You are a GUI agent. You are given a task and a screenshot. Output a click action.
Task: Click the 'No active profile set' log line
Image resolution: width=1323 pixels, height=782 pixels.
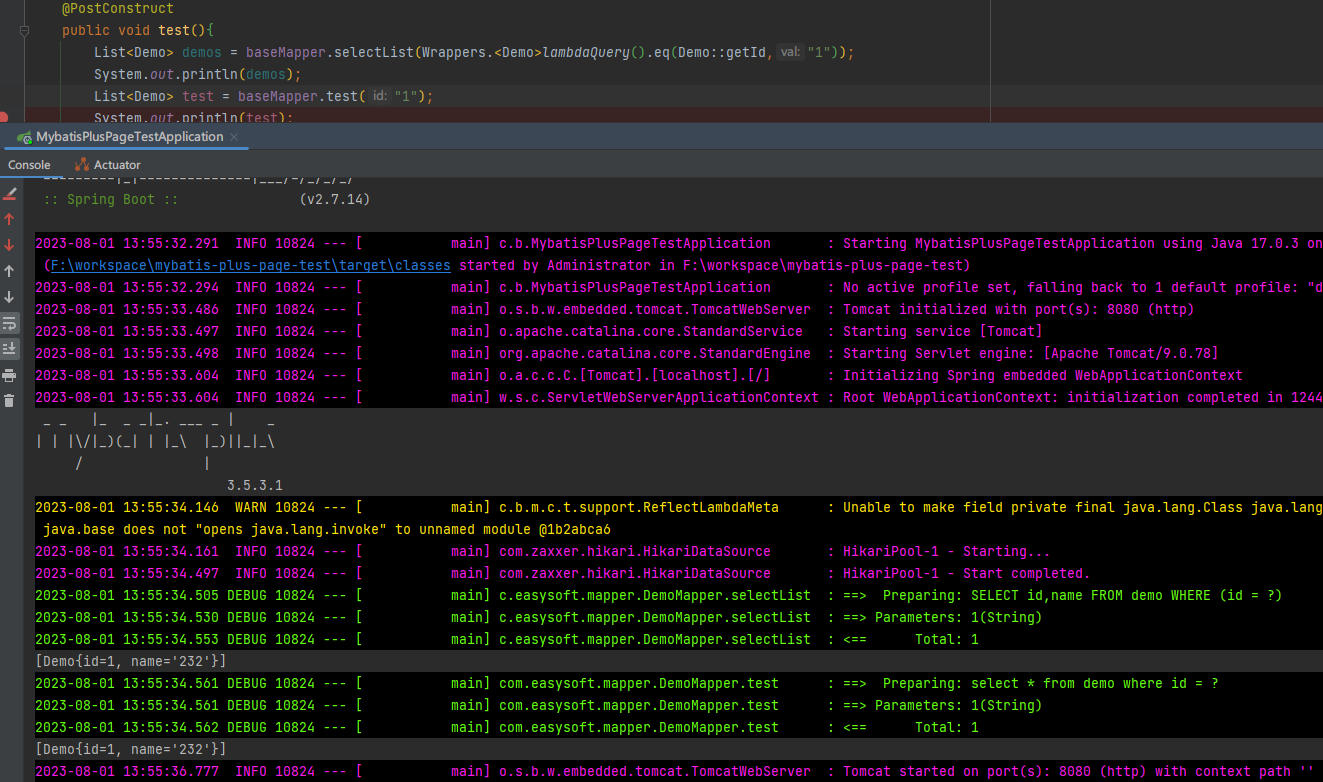point(678,287)
